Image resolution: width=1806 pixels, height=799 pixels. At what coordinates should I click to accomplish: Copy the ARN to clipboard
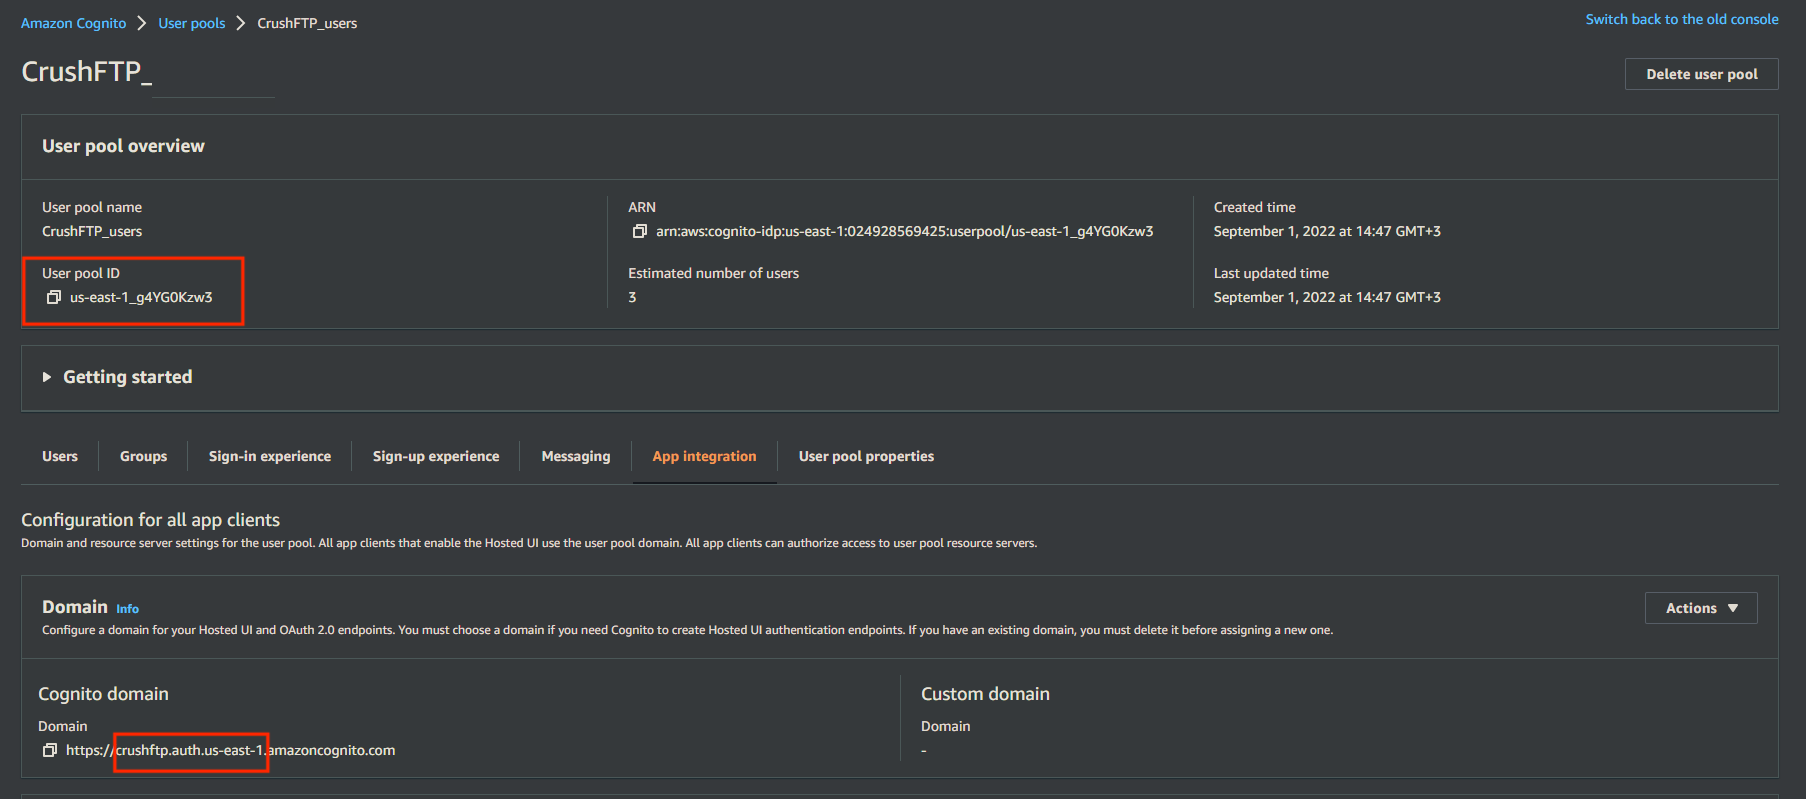click(640, 231)
